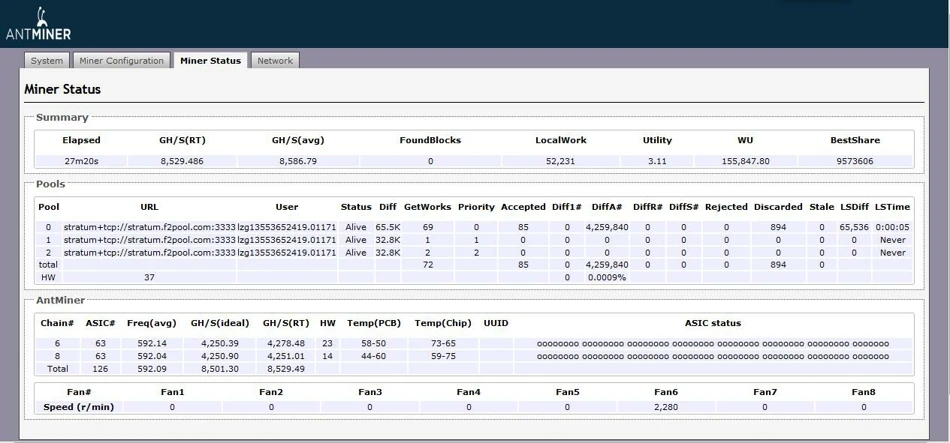
Task: Click WU value 155,847.80
Action: pyautogui.click(x=745, y=161)
